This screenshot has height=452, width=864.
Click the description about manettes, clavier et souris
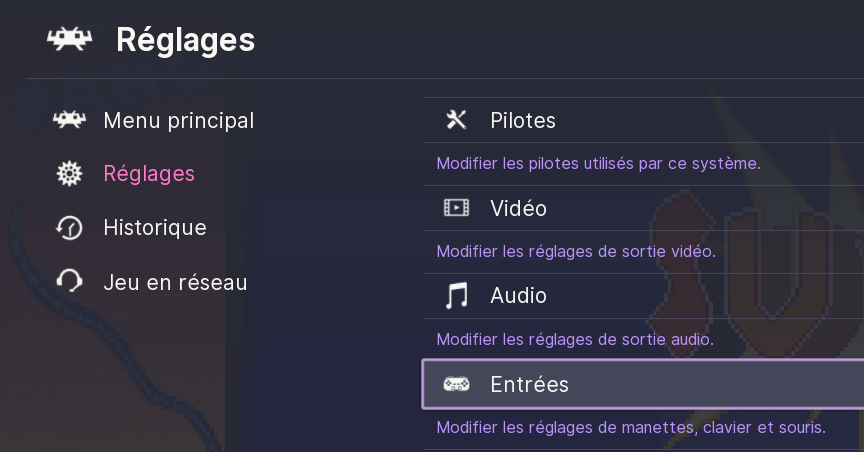pos(631,428)
